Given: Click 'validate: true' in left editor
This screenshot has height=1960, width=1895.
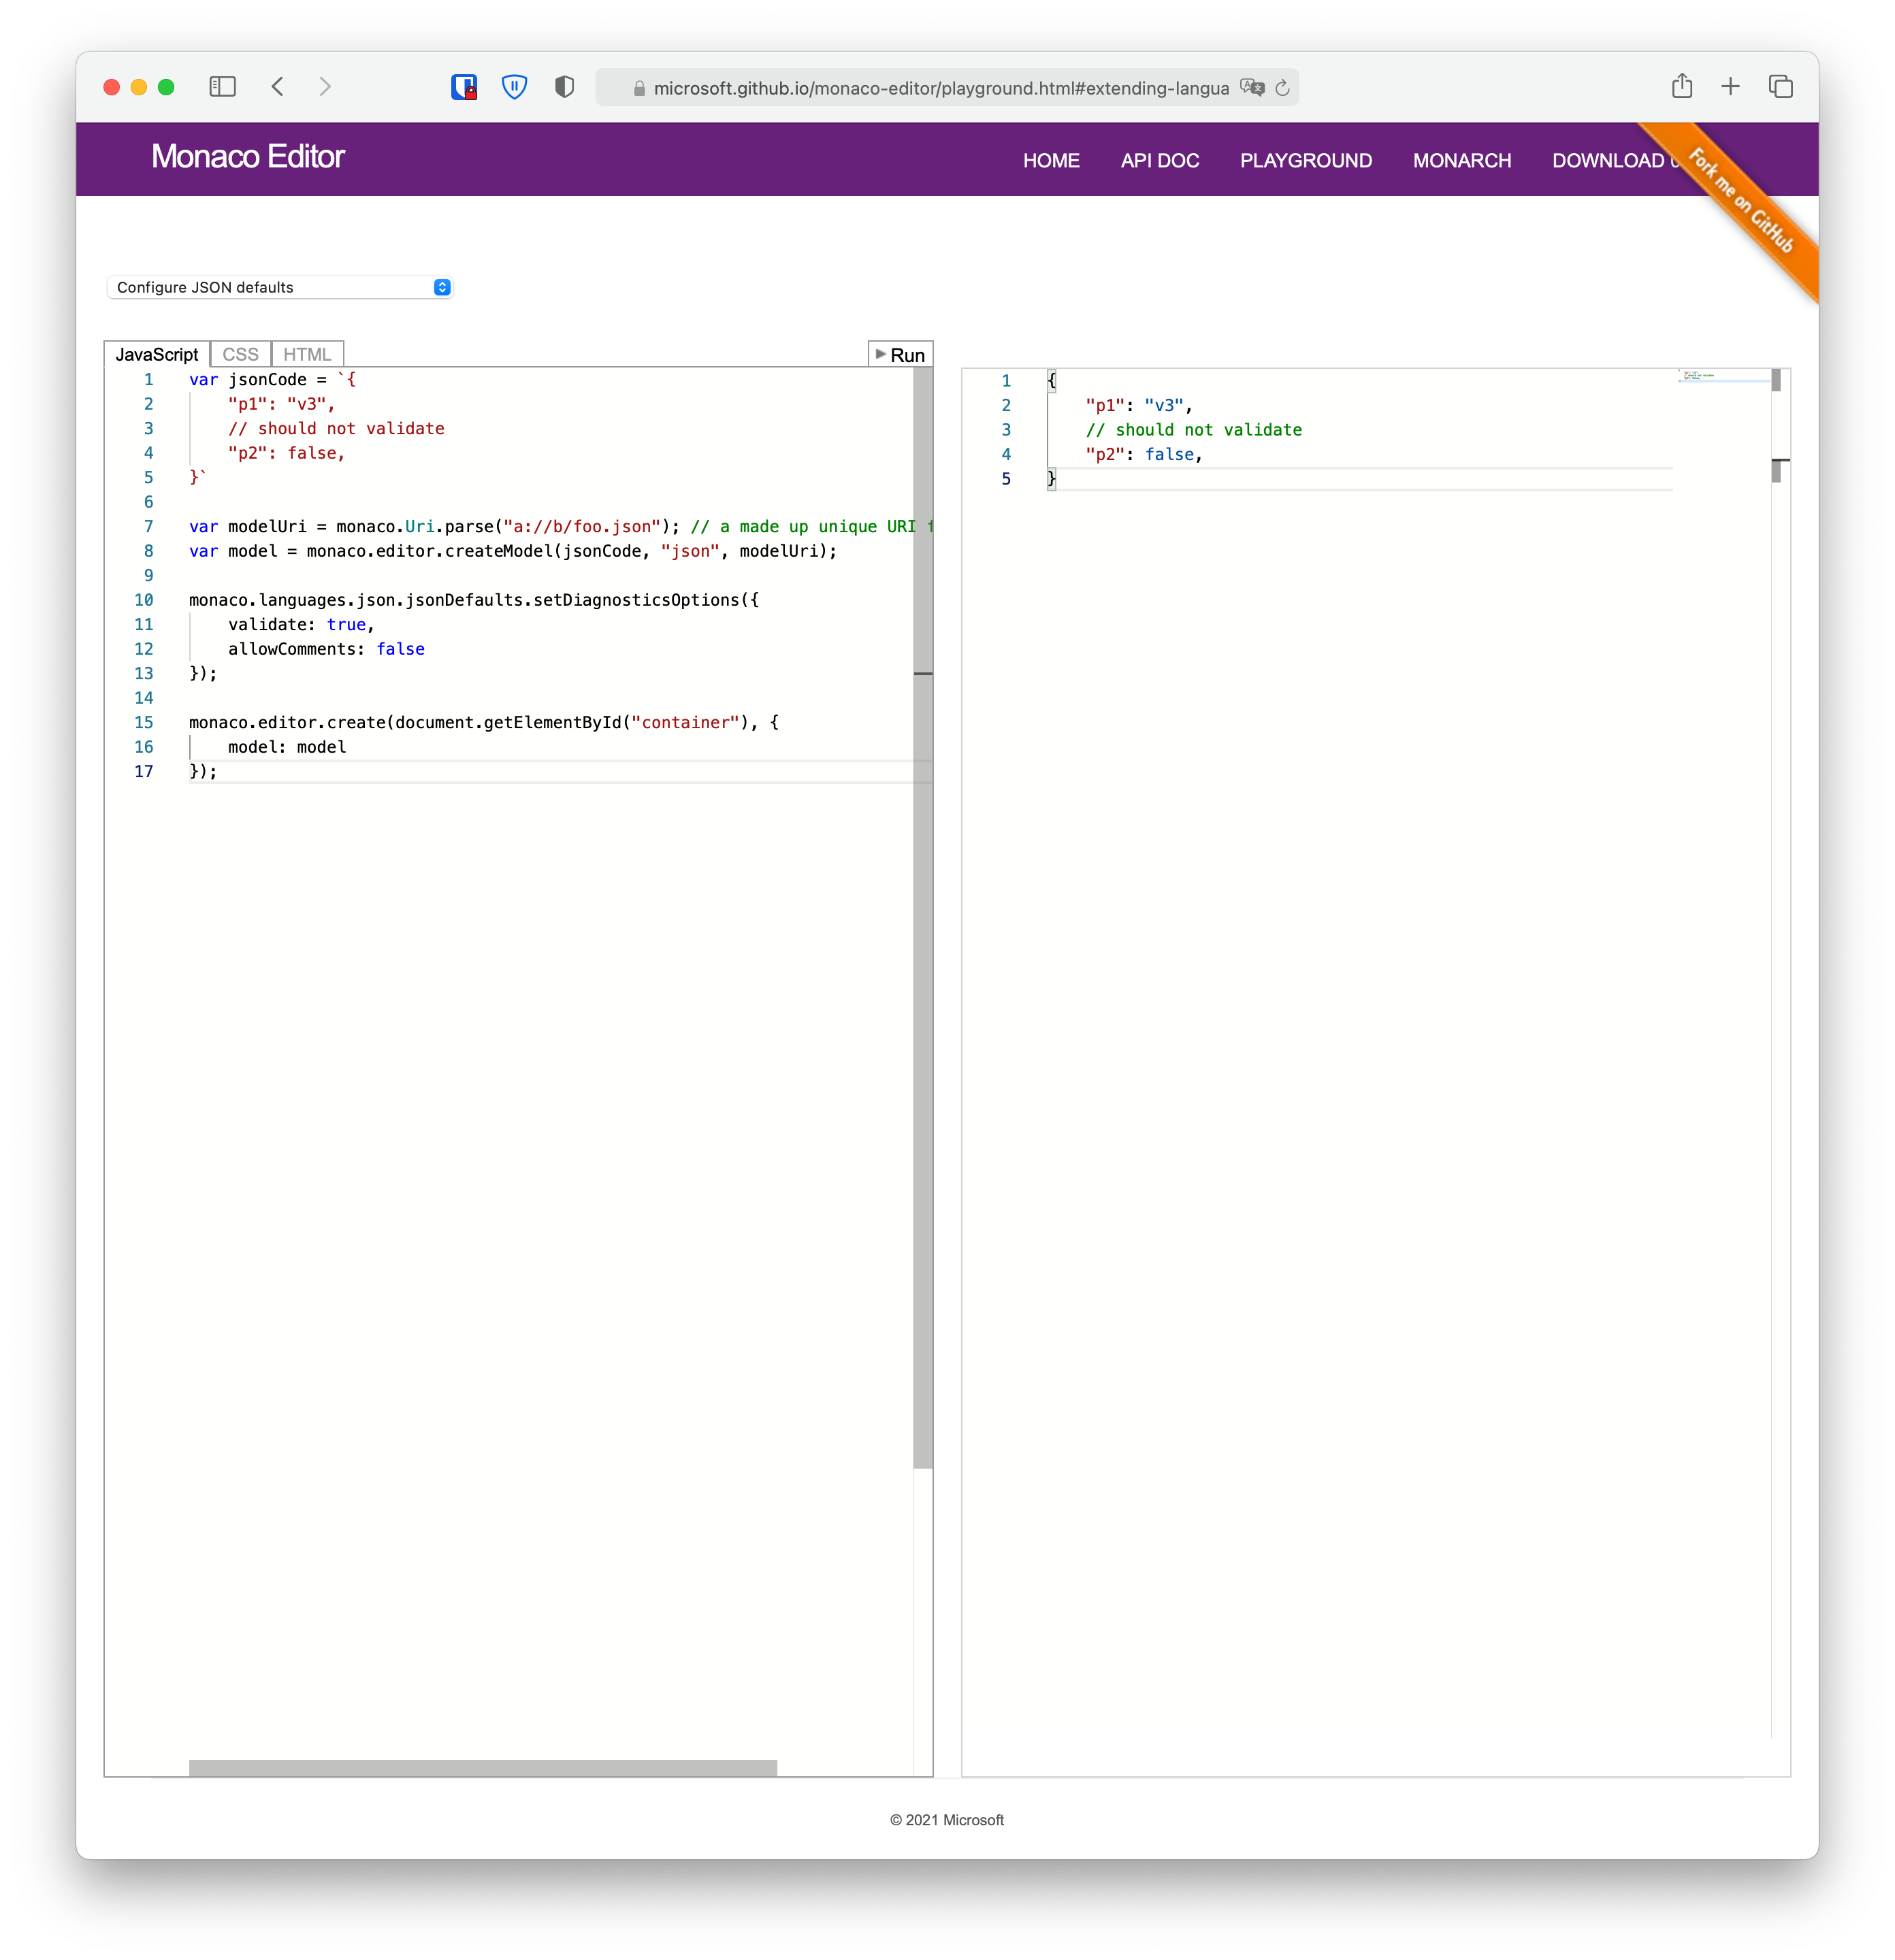Looking at the screenshot, I should (297, 625).
